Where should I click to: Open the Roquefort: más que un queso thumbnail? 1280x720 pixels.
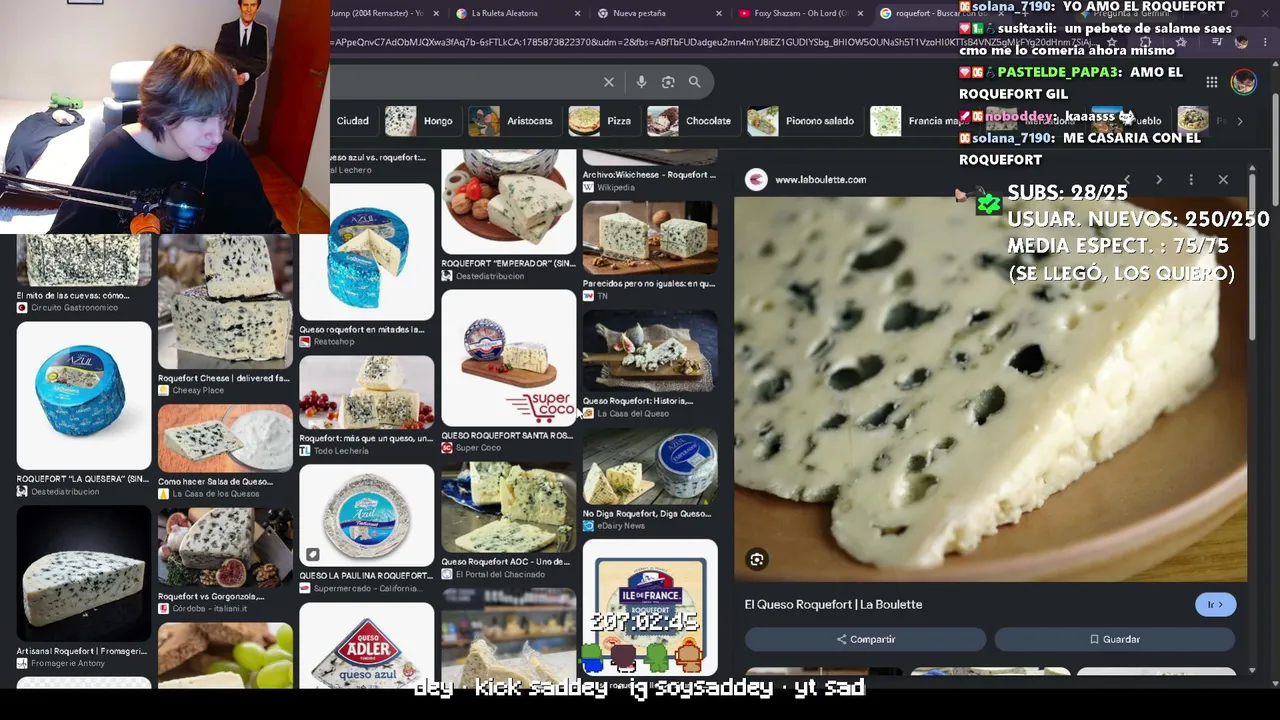pos(367,392)
